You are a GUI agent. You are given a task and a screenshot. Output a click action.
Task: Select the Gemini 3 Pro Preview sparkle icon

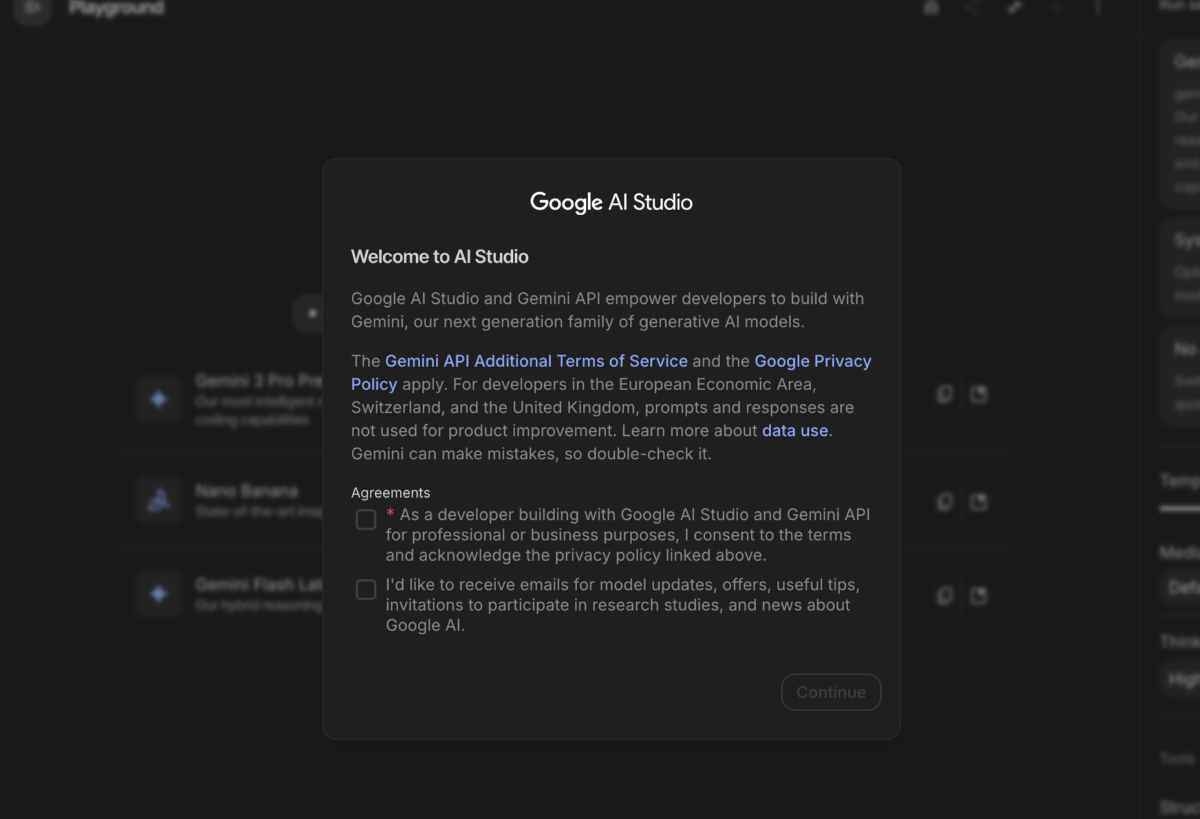(x=158, y=399)
